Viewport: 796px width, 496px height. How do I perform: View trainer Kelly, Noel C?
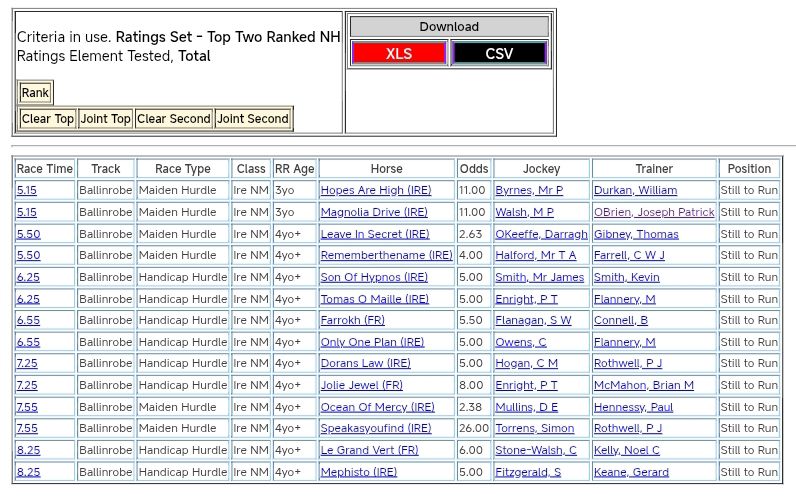tap(626, 450)
